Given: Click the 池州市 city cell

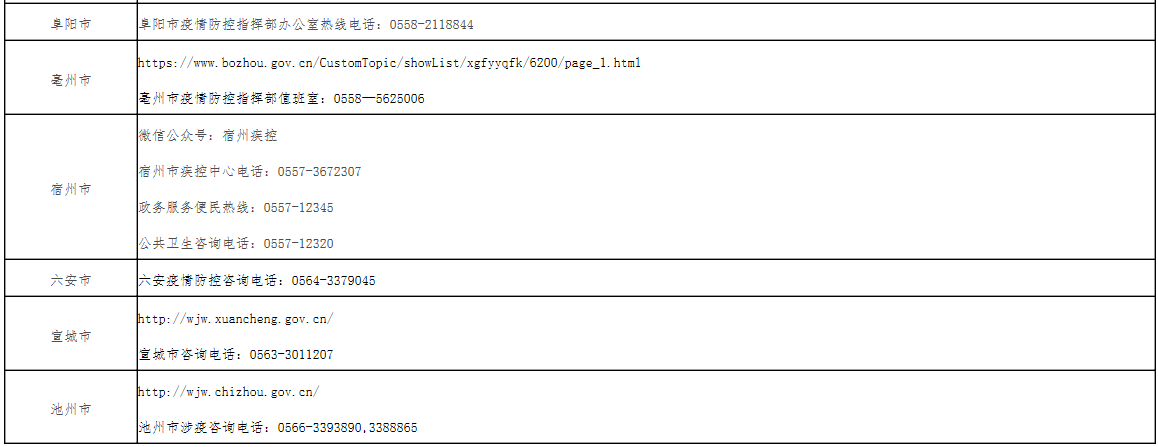Looking at the screenshot, I should click(x=71, y=409).
